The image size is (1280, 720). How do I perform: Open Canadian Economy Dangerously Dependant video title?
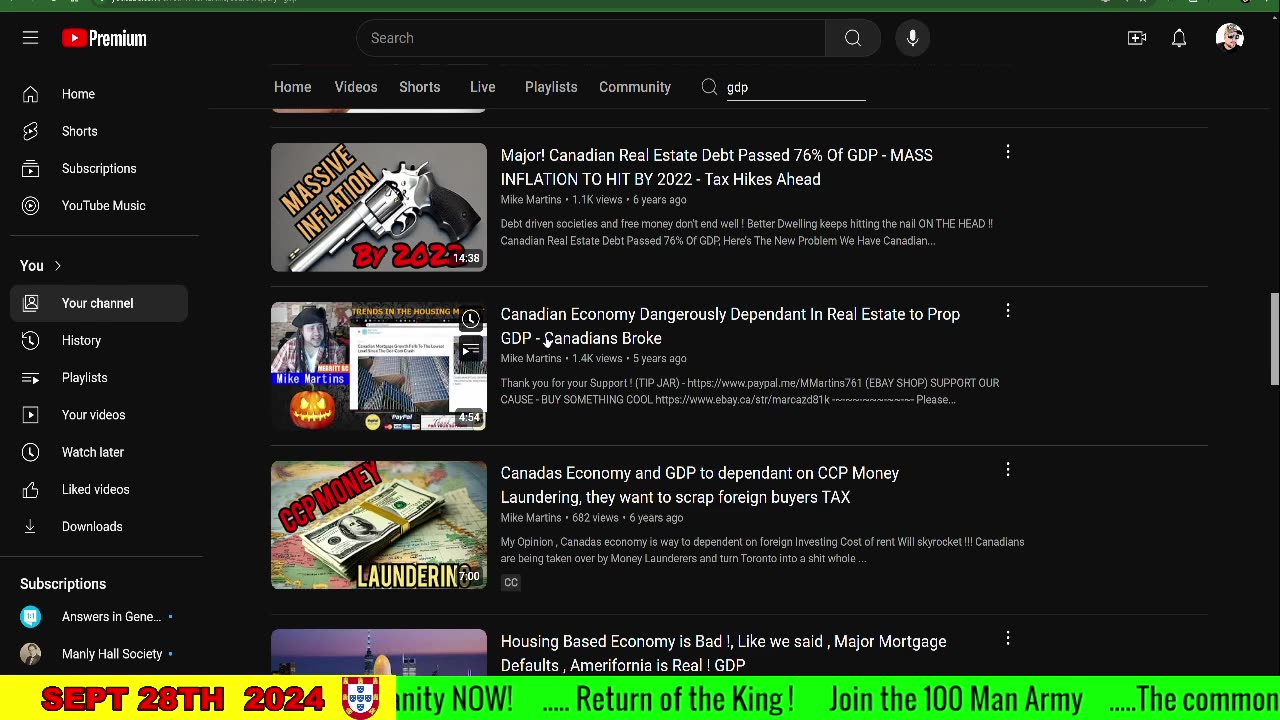pyautogui.click(x=730, y=326)
